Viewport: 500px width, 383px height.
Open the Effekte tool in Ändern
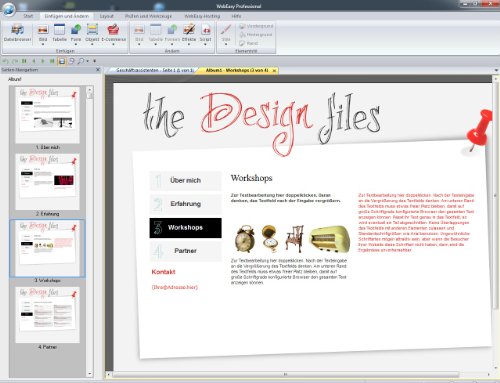point(189,33)
